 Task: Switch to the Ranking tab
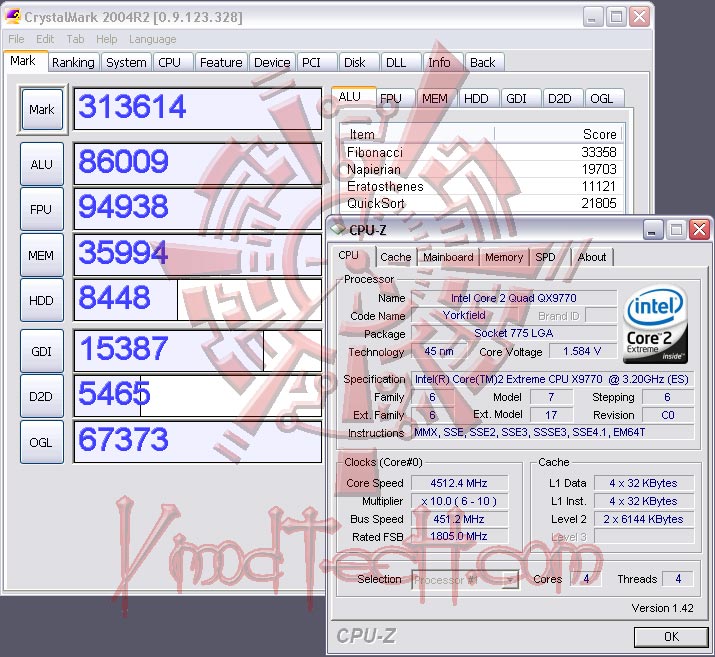(73, 62)
